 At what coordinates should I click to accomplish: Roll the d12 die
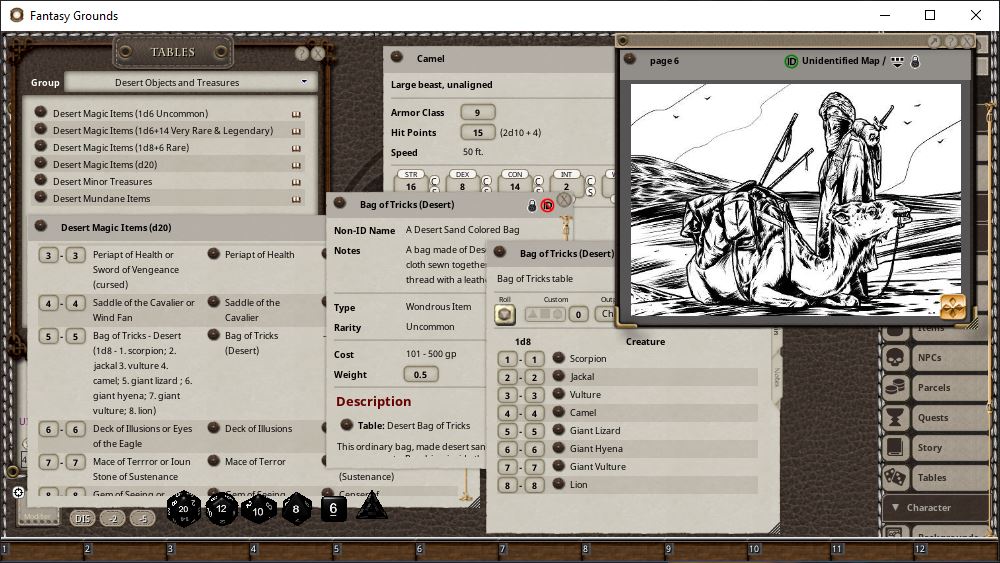[x=221, y=509]
